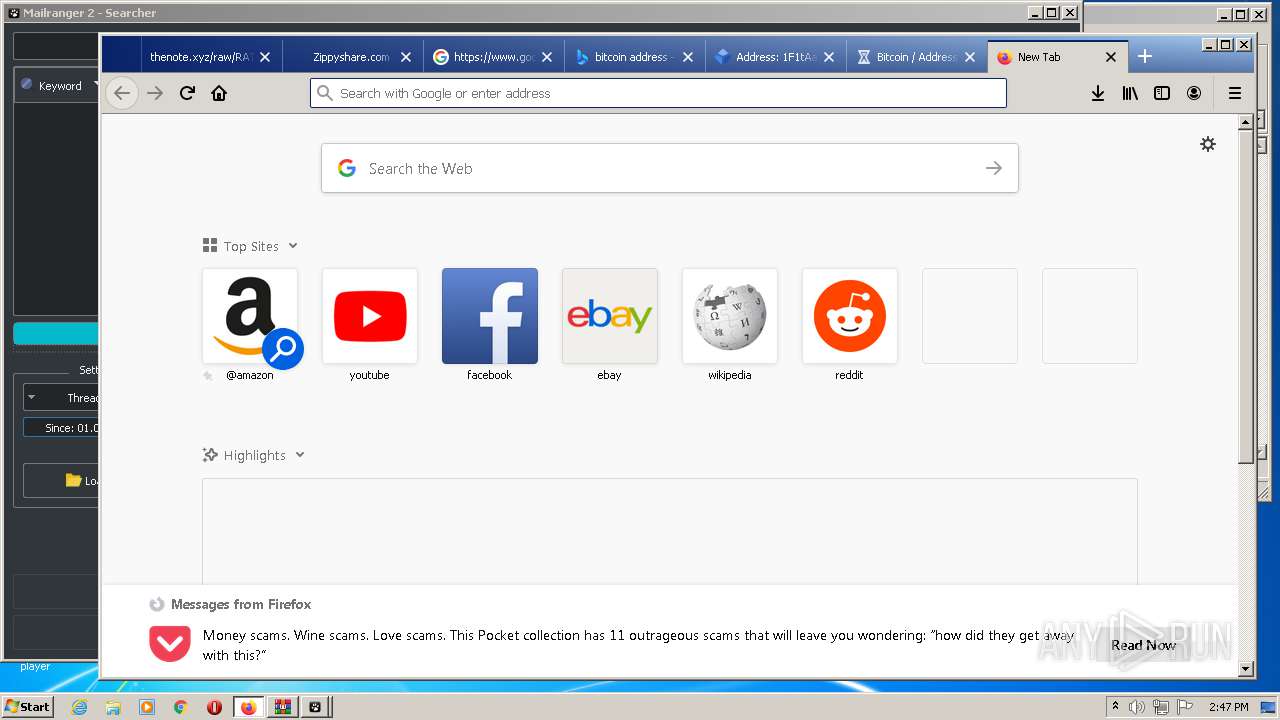Close the New Tab tab
Viewport: 1280px width, 720px height.
(1111, 57)
